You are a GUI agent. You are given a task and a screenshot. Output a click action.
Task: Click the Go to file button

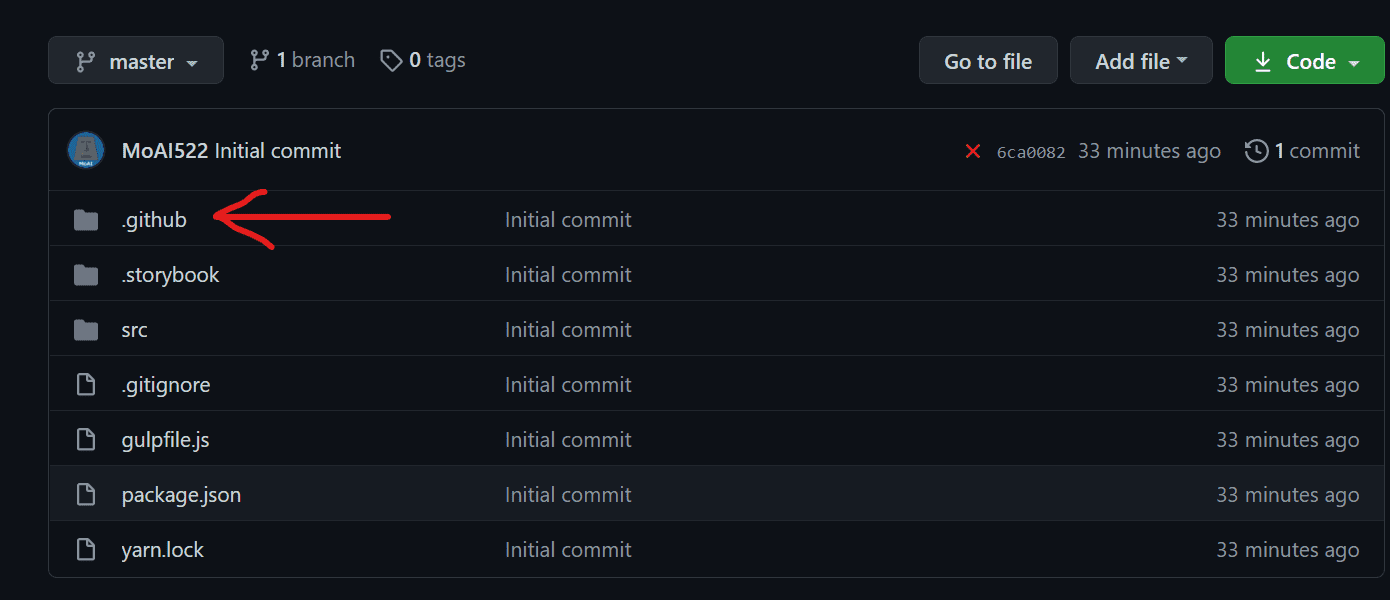tap(988, 61)
